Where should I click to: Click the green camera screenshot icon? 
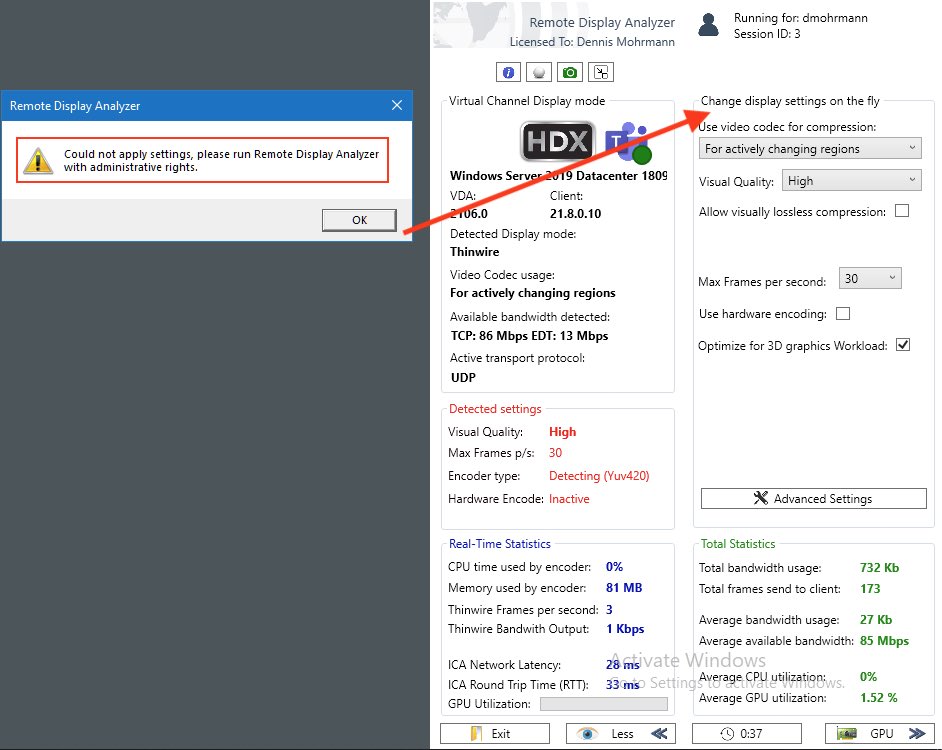569,71
